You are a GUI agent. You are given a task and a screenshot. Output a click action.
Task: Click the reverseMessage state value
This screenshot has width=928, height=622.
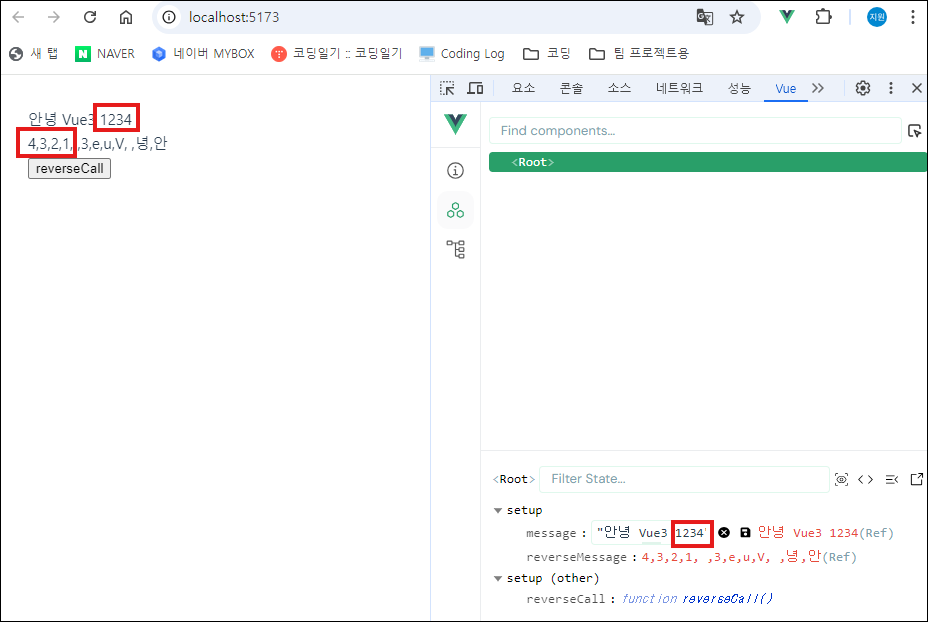731,557
